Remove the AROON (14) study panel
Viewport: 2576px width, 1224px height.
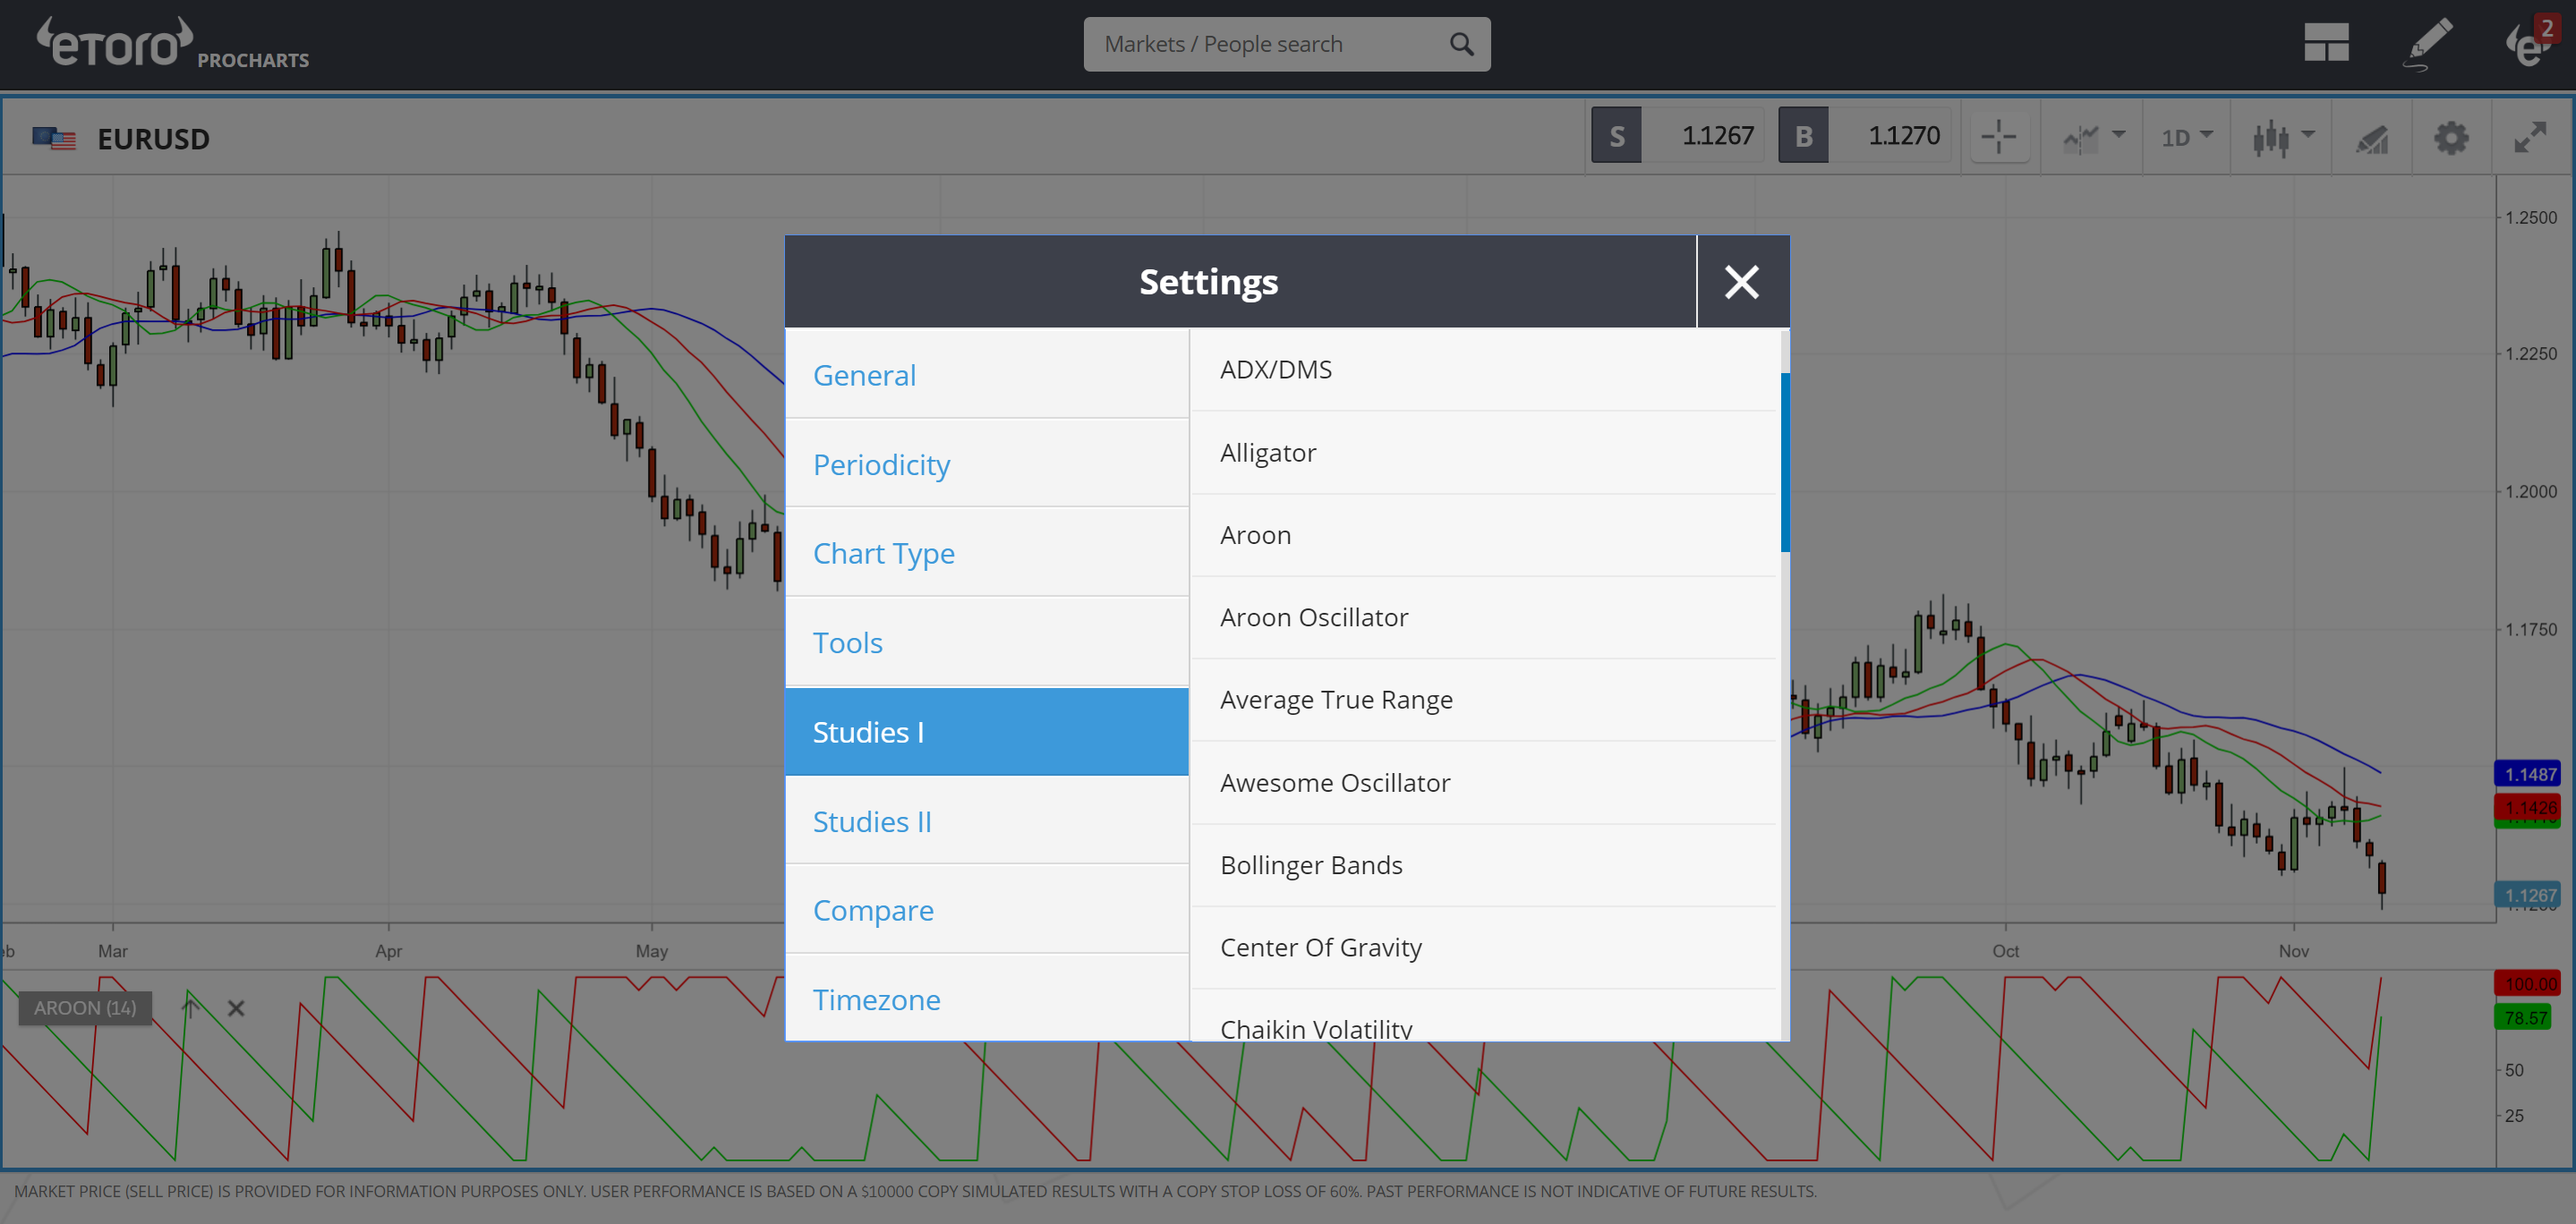tap(236, 1008)
